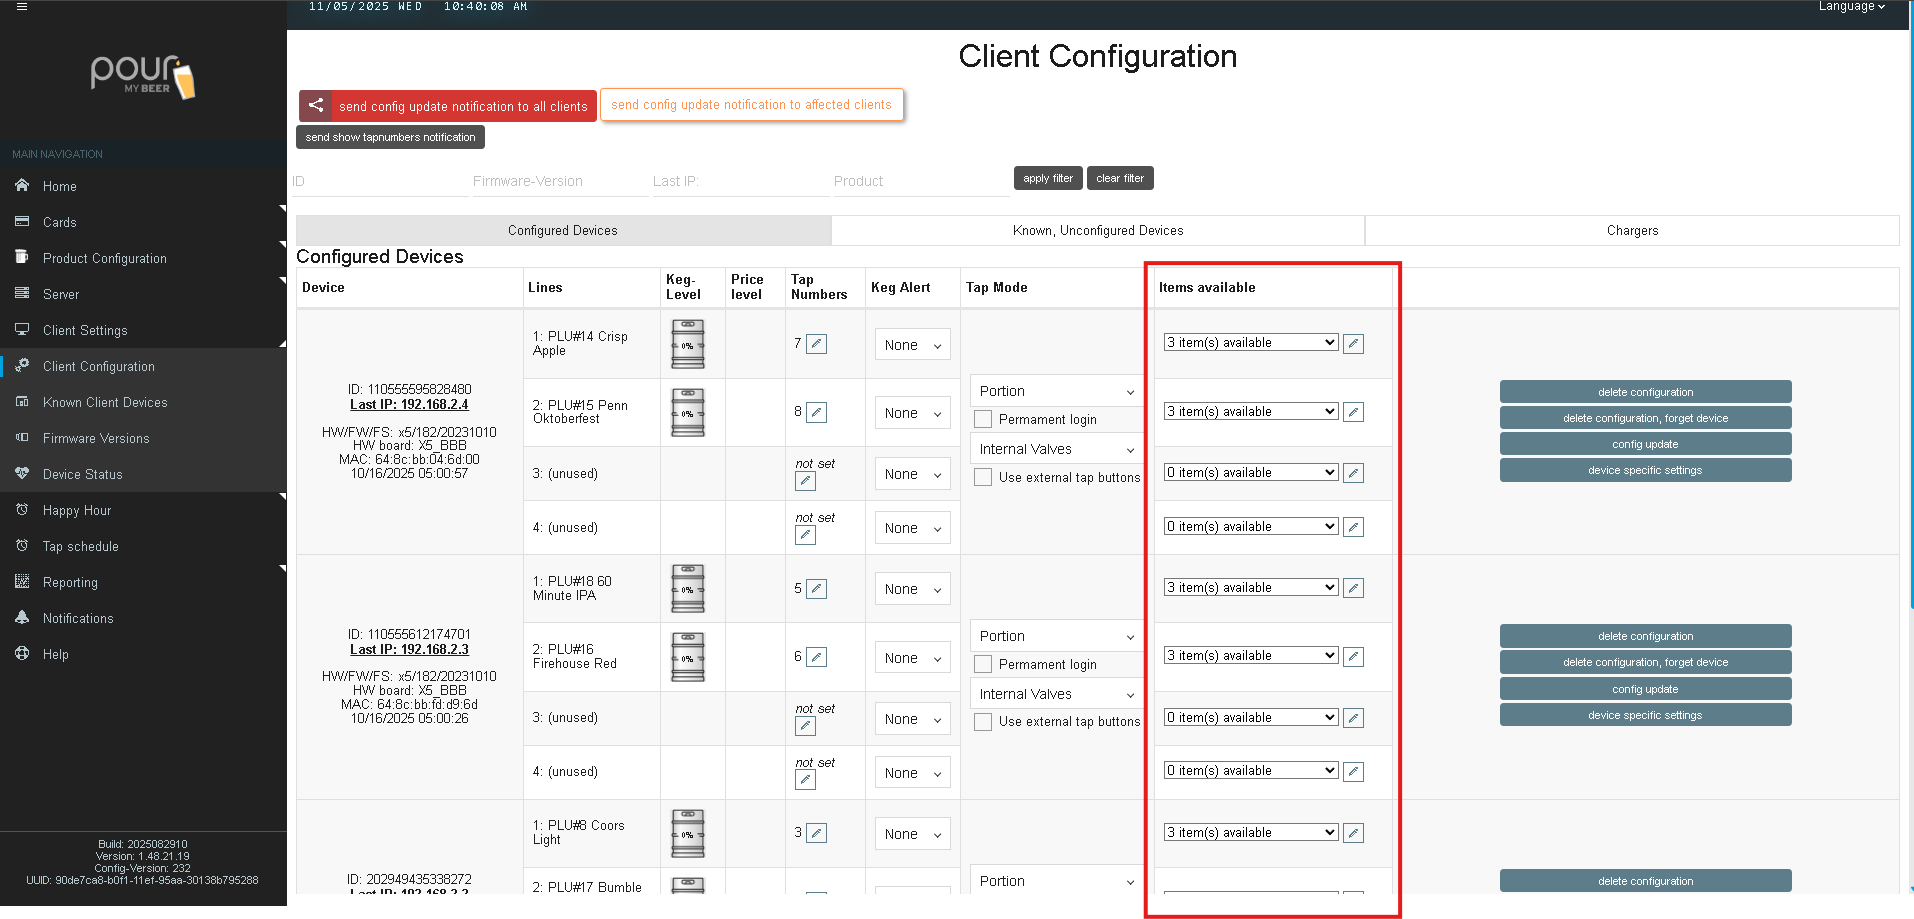Edit tap number 3 for Coors Light
Viewport: 1914px width, 919px height.
click(817, 833)
